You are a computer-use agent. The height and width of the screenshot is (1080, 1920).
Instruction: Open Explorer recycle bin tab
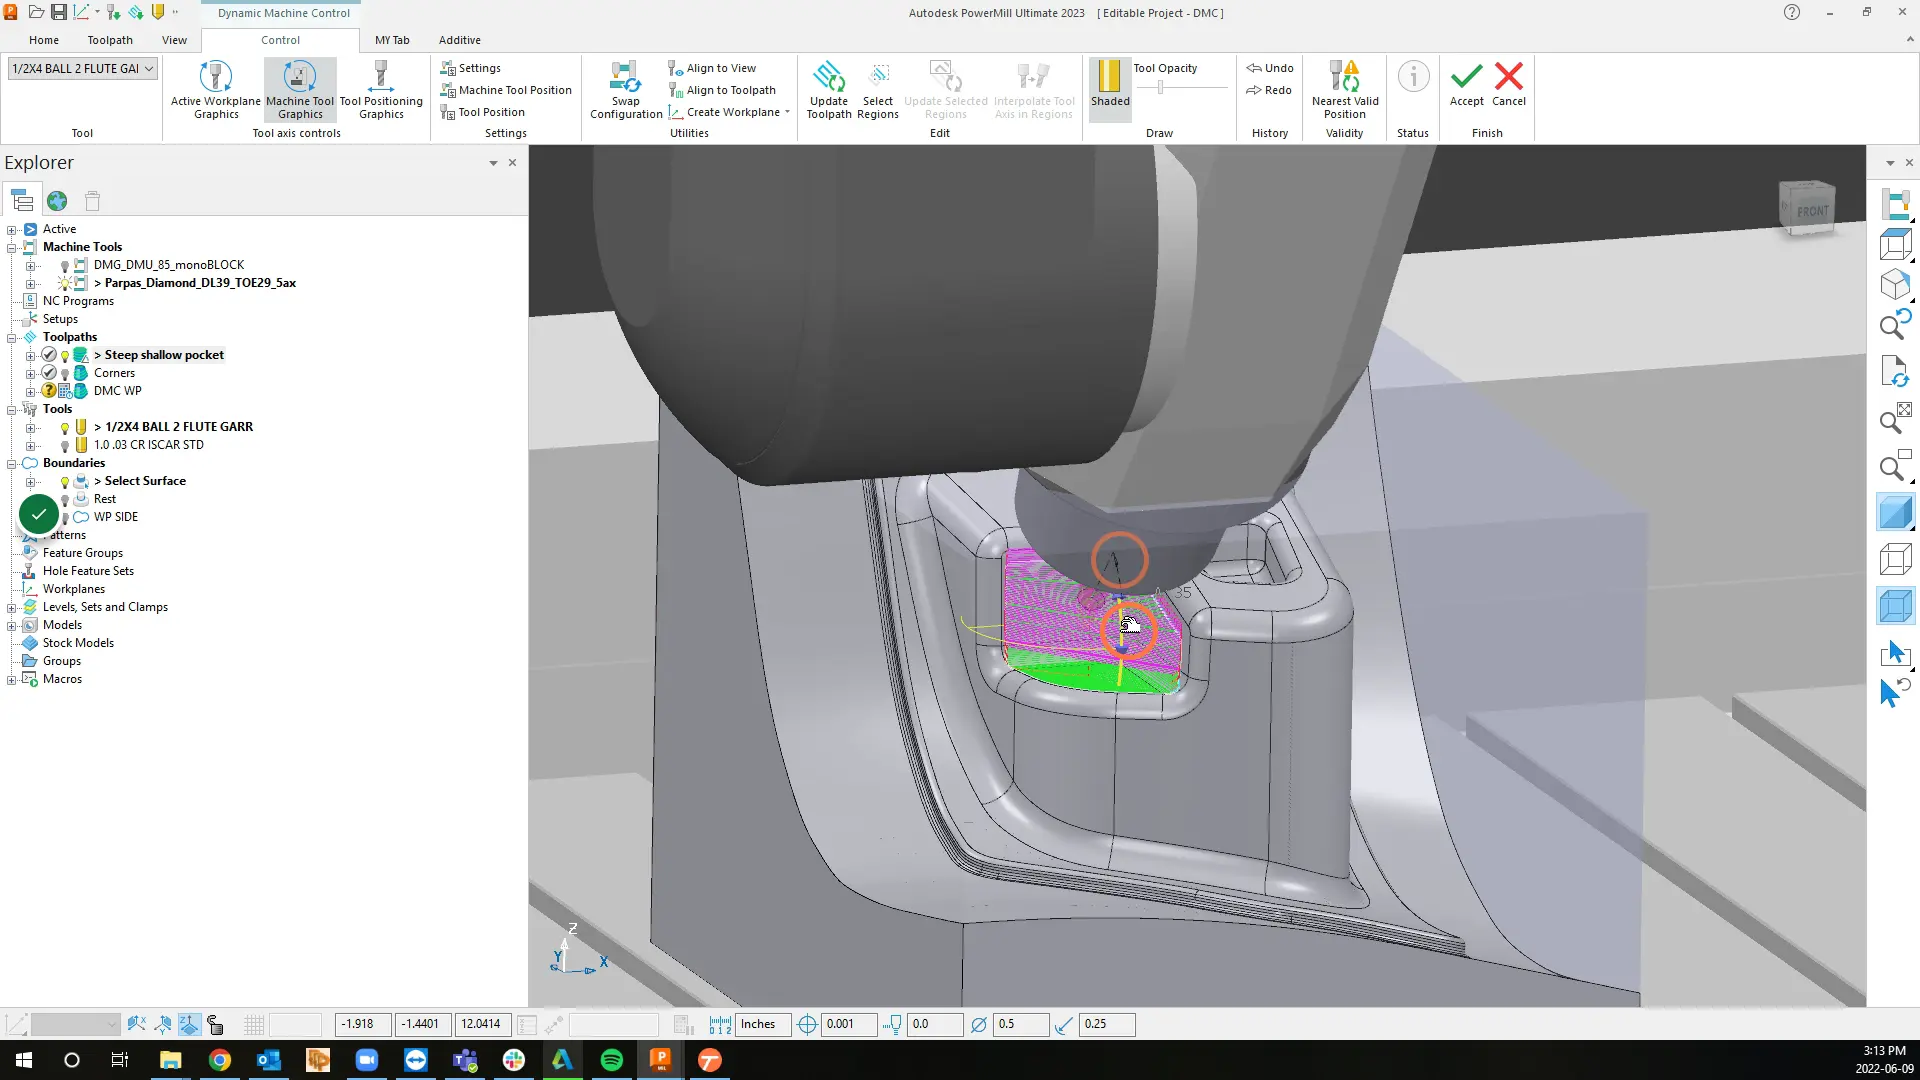[x=92, y=201]
